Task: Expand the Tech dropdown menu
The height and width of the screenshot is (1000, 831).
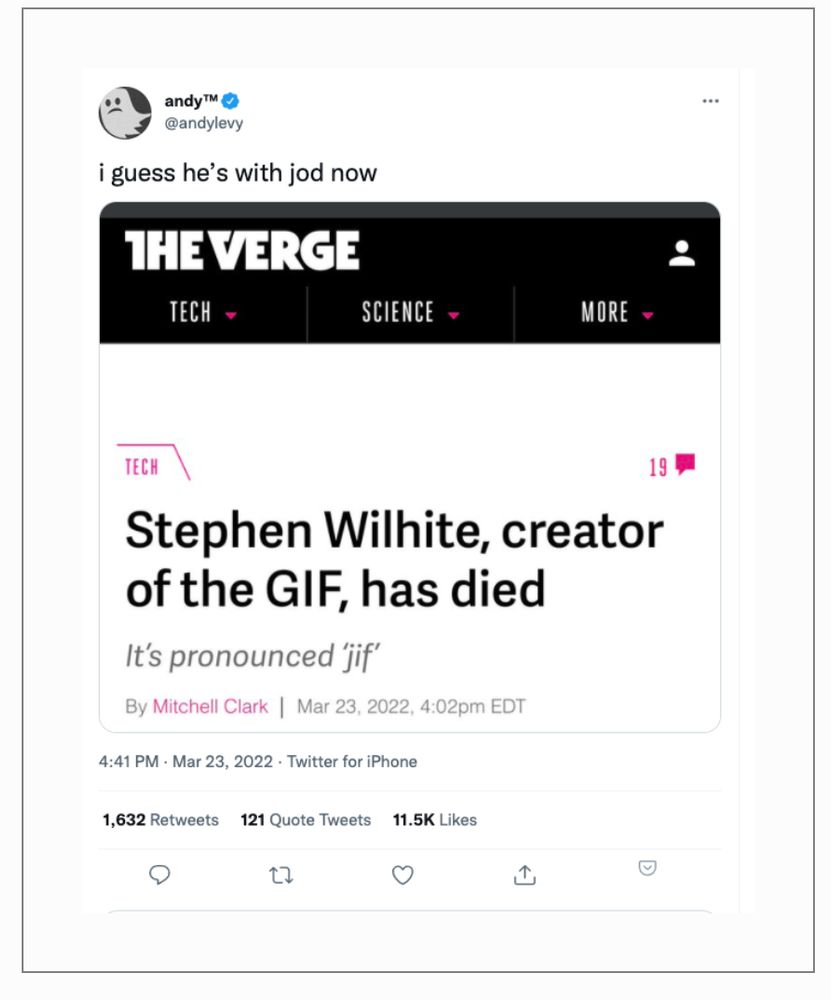Action: point(203,314)
